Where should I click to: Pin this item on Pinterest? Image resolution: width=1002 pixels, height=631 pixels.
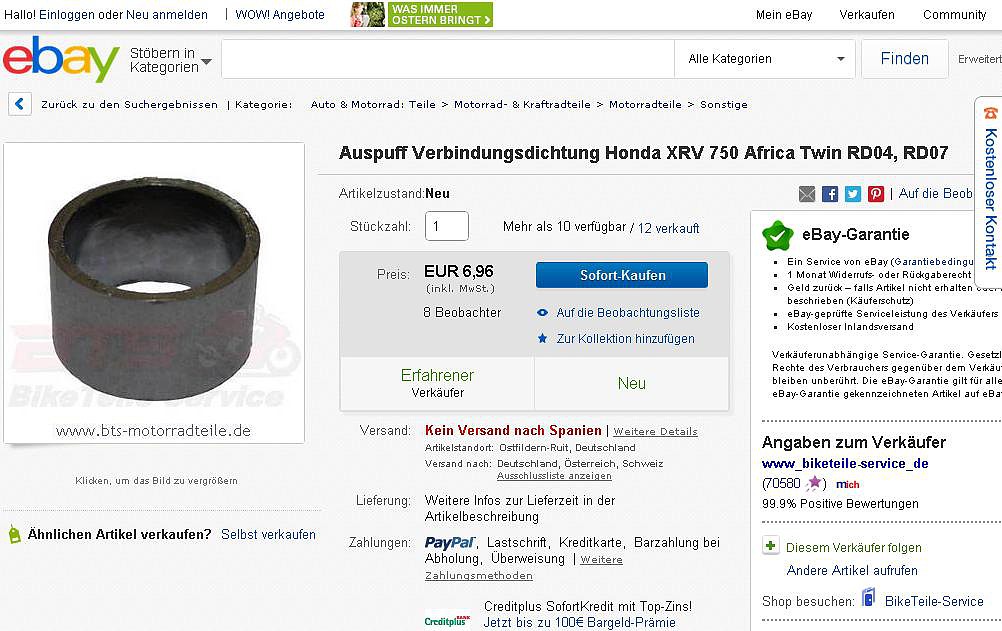coord(875,194)
